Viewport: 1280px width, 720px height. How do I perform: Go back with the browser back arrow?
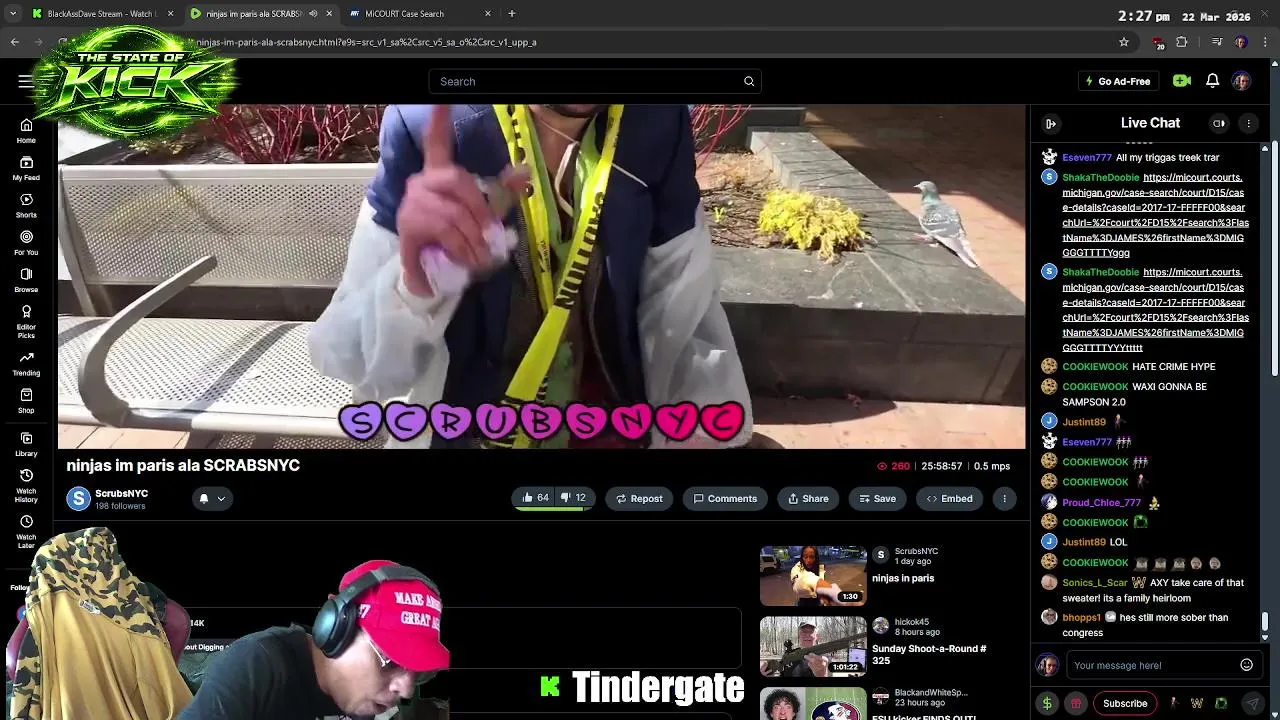[x=14, y=42]
